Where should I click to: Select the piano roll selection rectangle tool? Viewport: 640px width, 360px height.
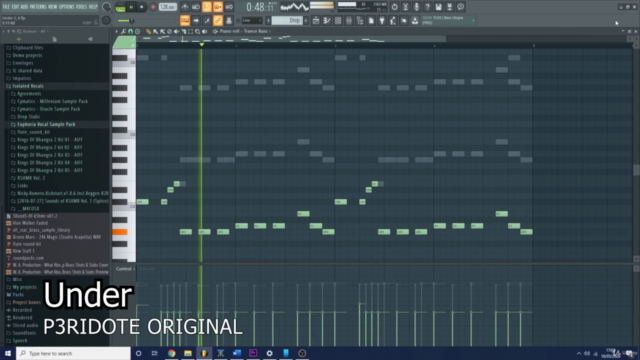click(191, 31)
